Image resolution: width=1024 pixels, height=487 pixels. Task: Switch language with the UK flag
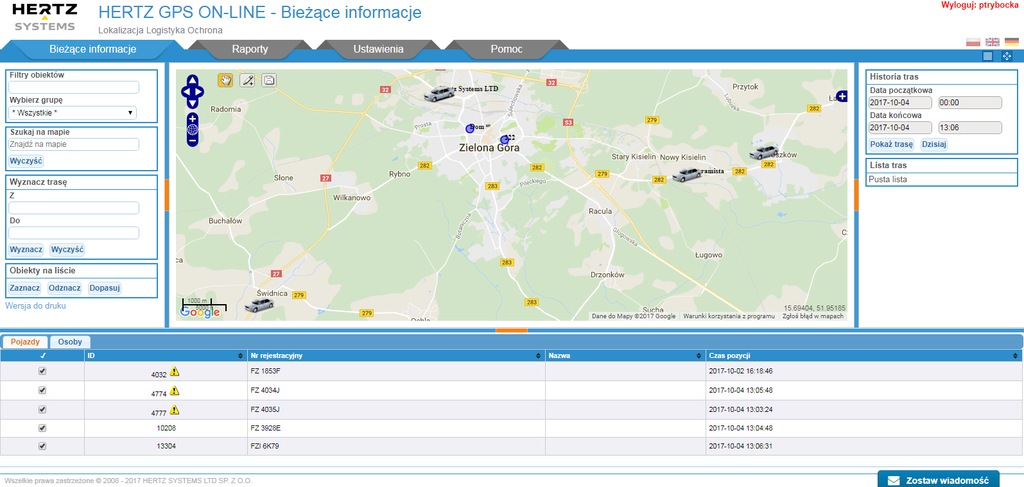(993, 42)
